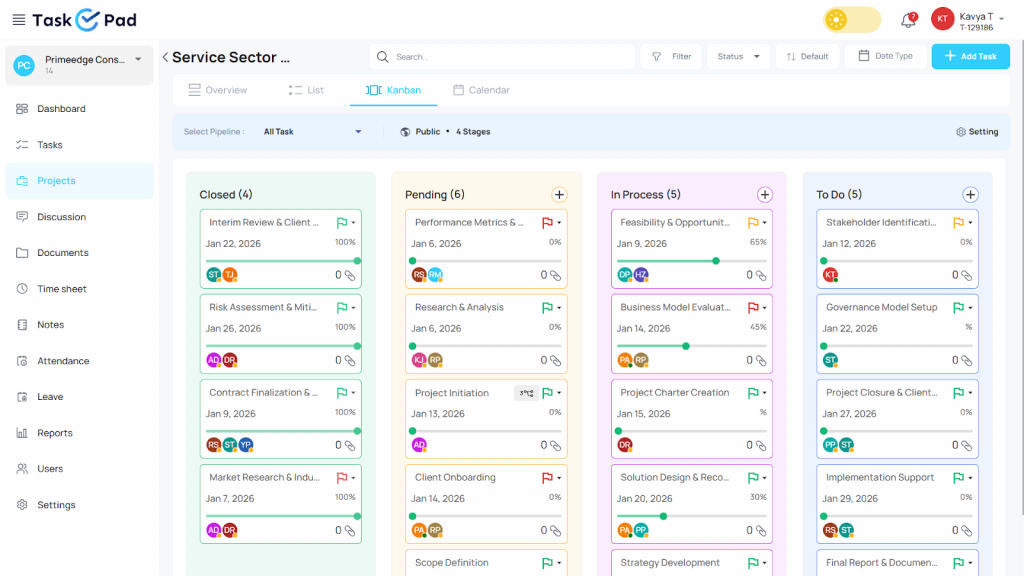This screenshot has height=576, width=1024.
Task: Toggle the light/dark theme switch
Action: [x=852, y=20]
